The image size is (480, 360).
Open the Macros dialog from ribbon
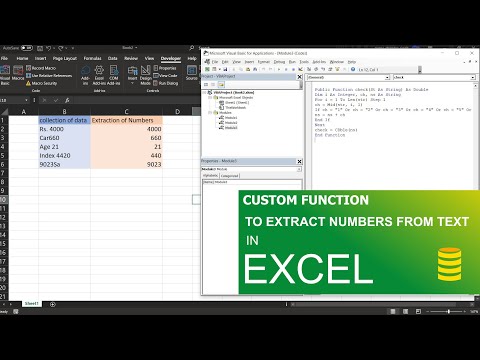[x=18, y=73]
